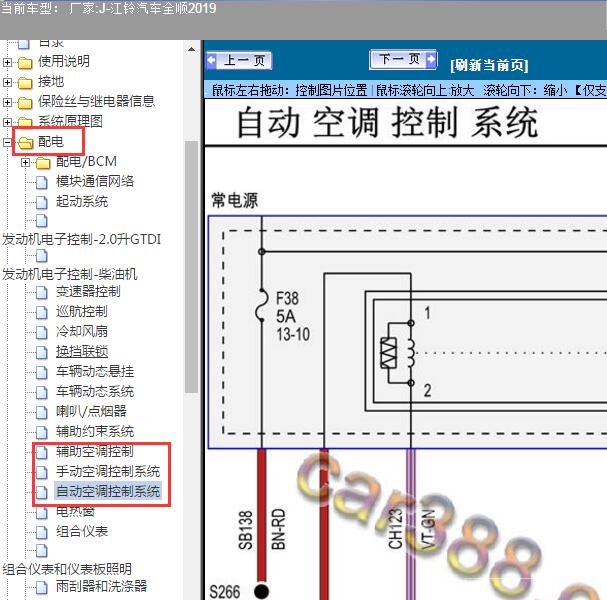Viewport: 607px width, 600px height.
Task: Open the 模块通信网络 page
Action: (95, 182)
